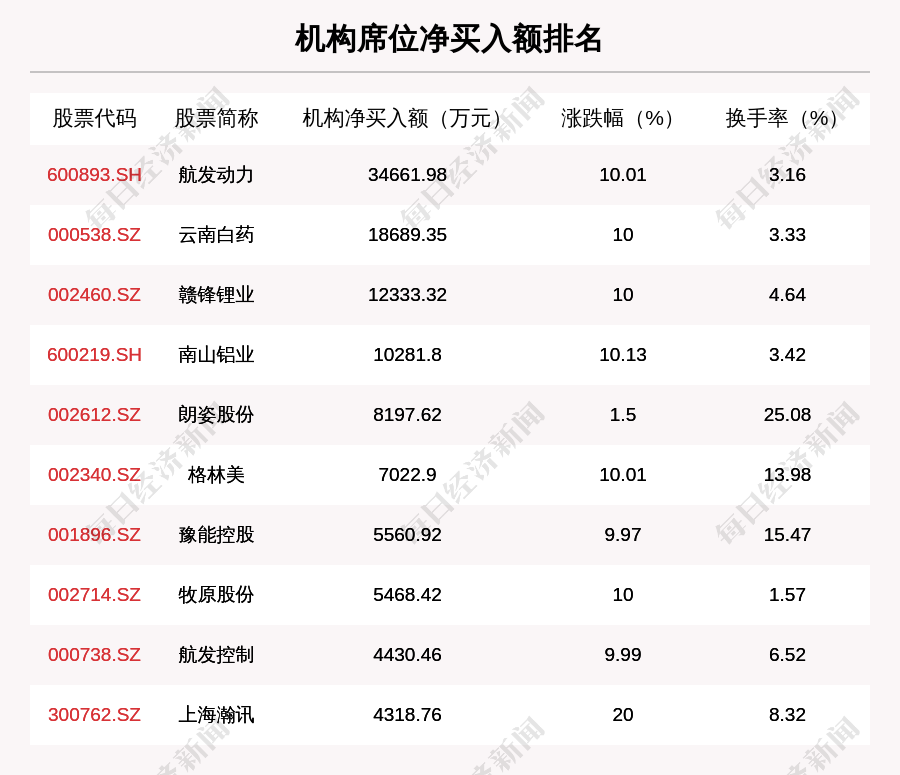Open stock code 000538.SZ link

tap(94, 235)
